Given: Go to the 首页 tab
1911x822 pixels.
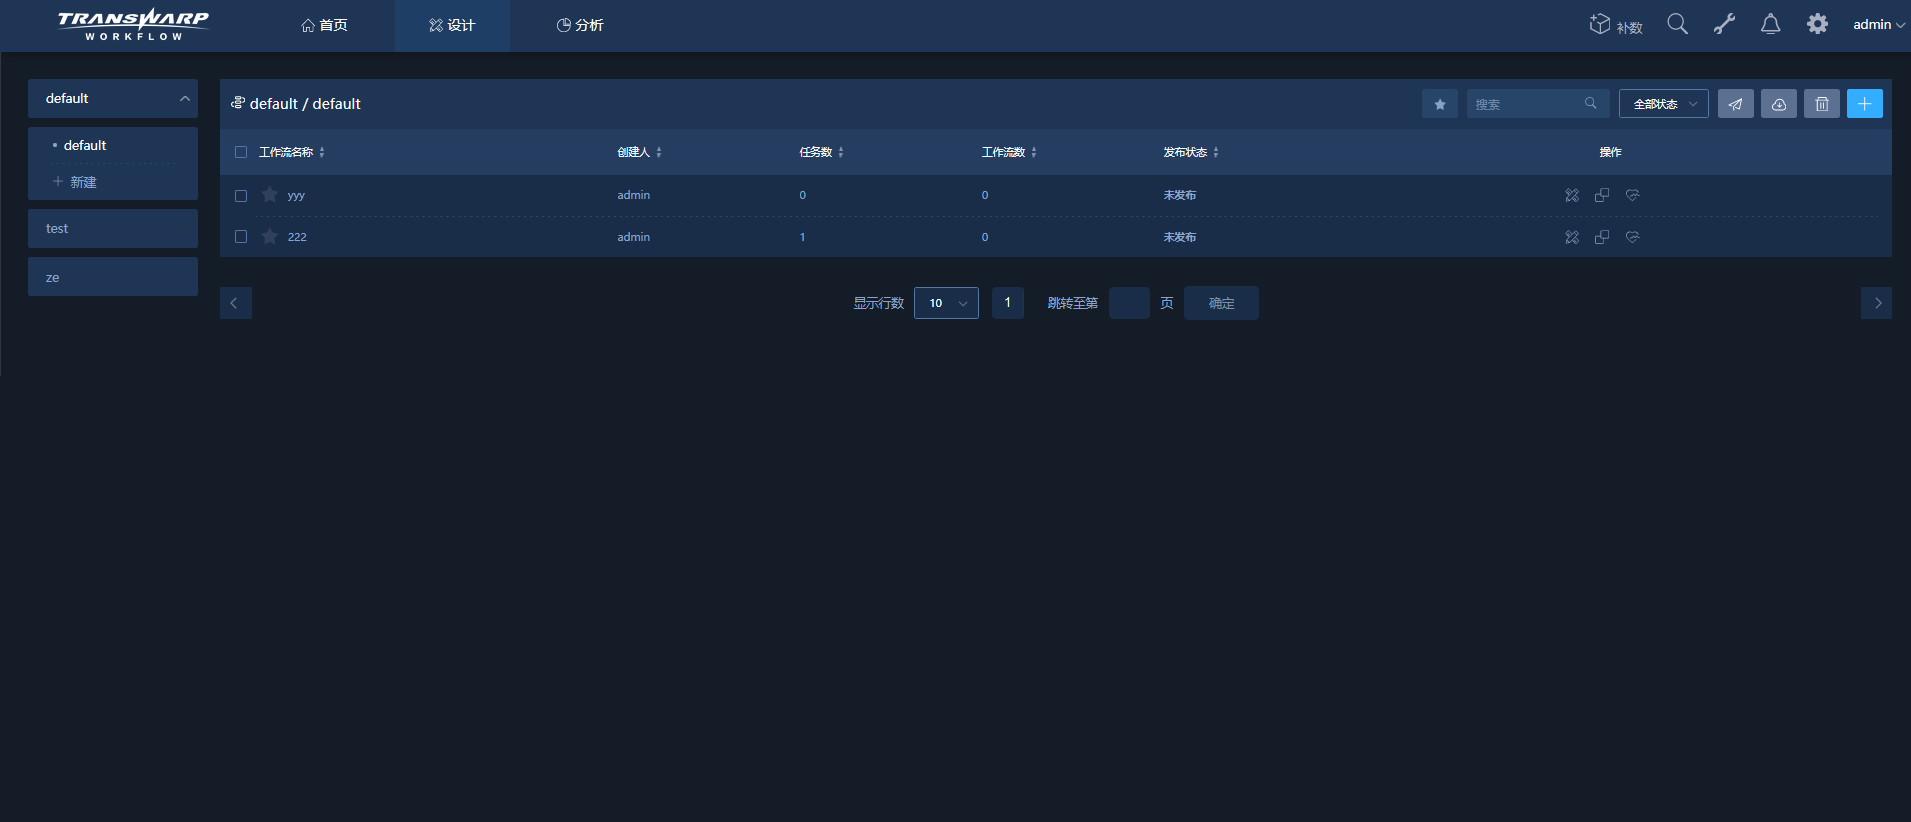Looking at the screenshot, I should coord(324,25).
